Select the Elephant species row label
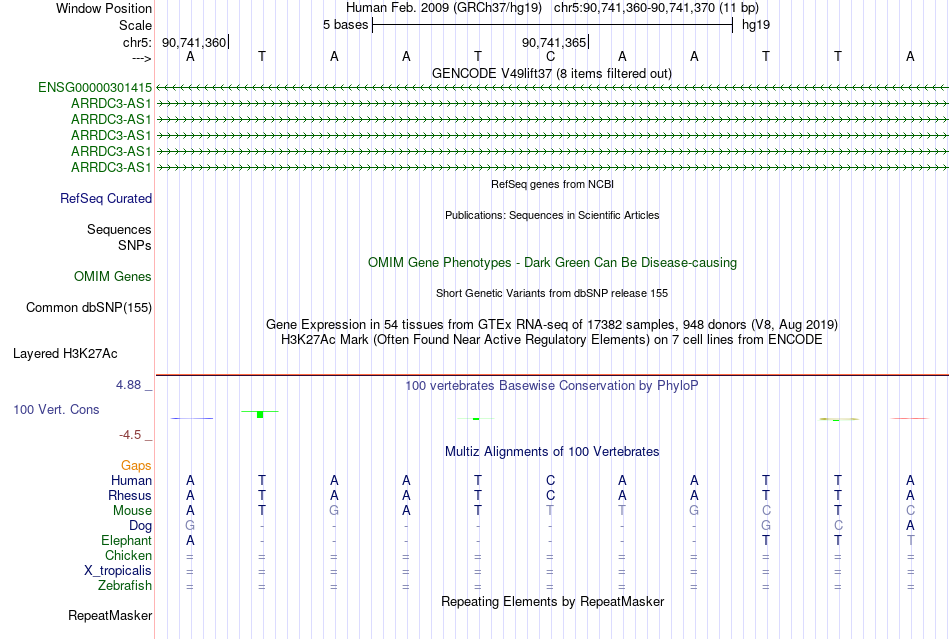This screenshot has height=639, width=950. click(127, 540)
